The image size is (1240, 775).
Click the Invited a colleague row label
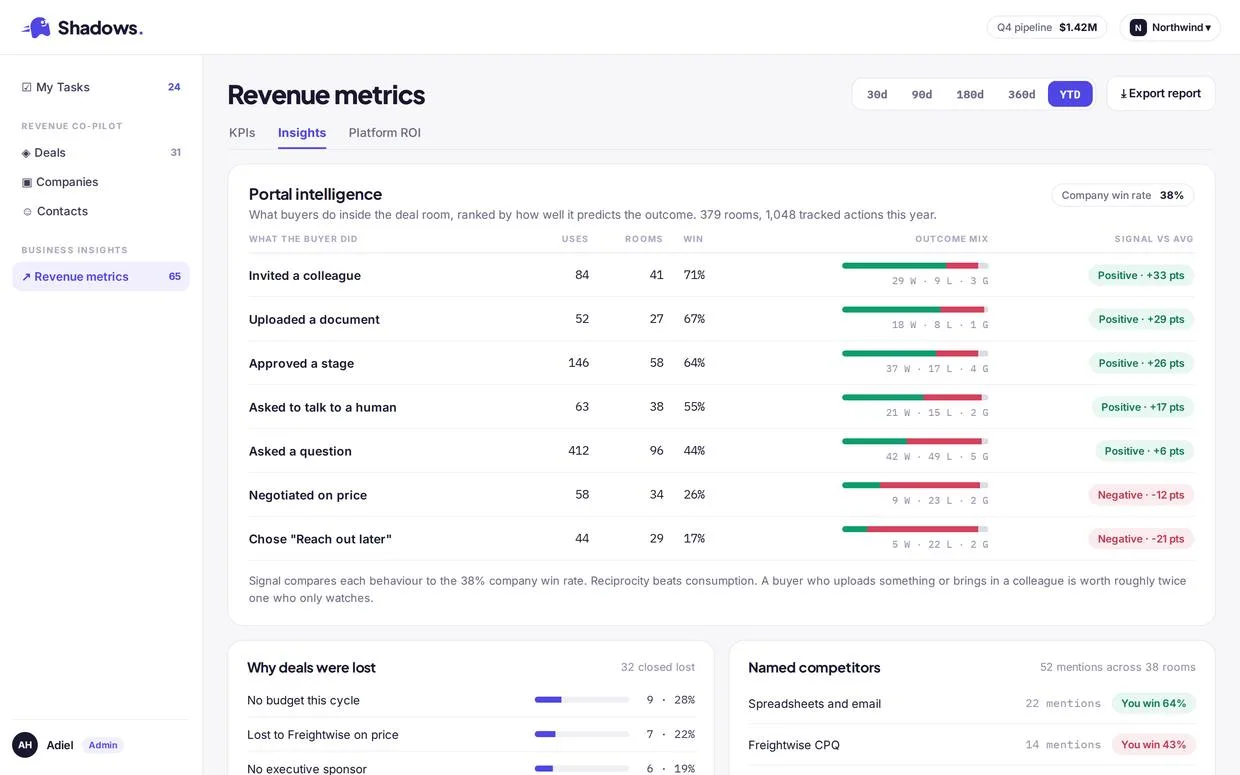pyautogui.click(x=305, y=276)
